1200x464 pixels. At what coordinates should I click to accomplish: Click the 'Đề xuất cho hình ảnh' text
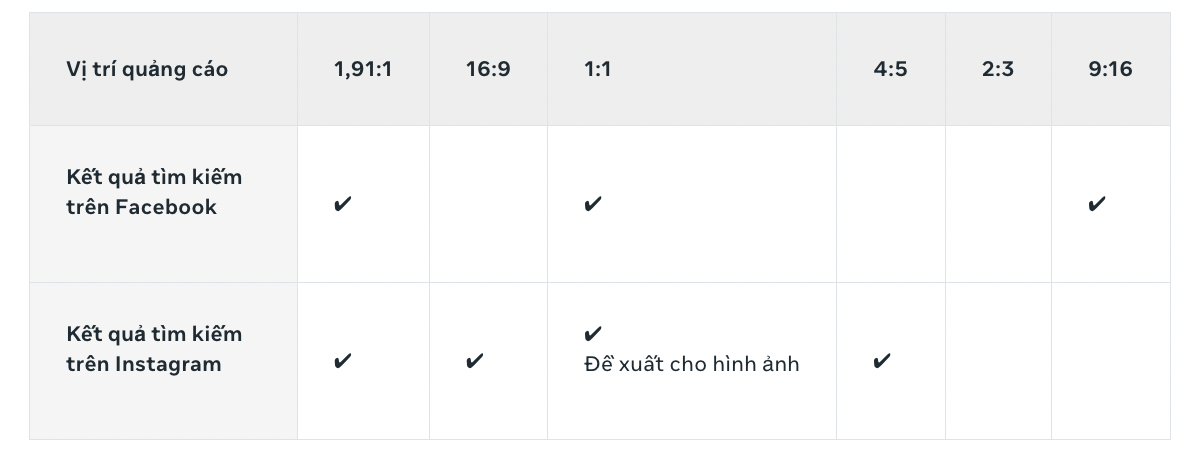(x=691, y=364)
